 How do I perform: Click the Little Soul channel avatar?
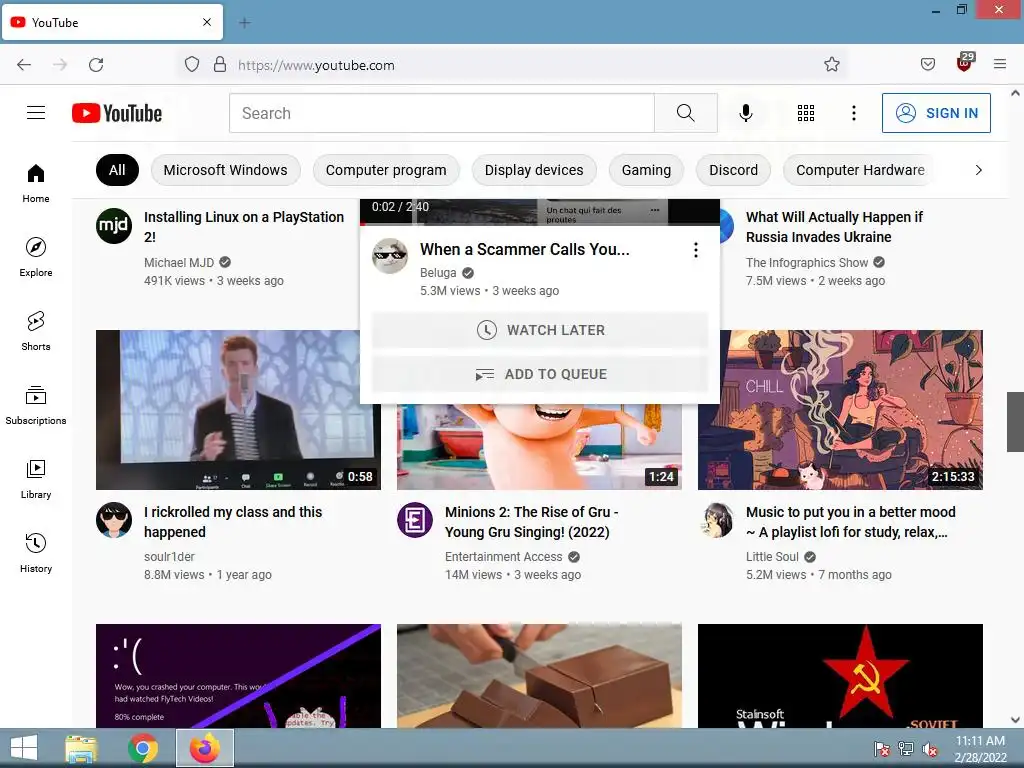tap(716, 520)
